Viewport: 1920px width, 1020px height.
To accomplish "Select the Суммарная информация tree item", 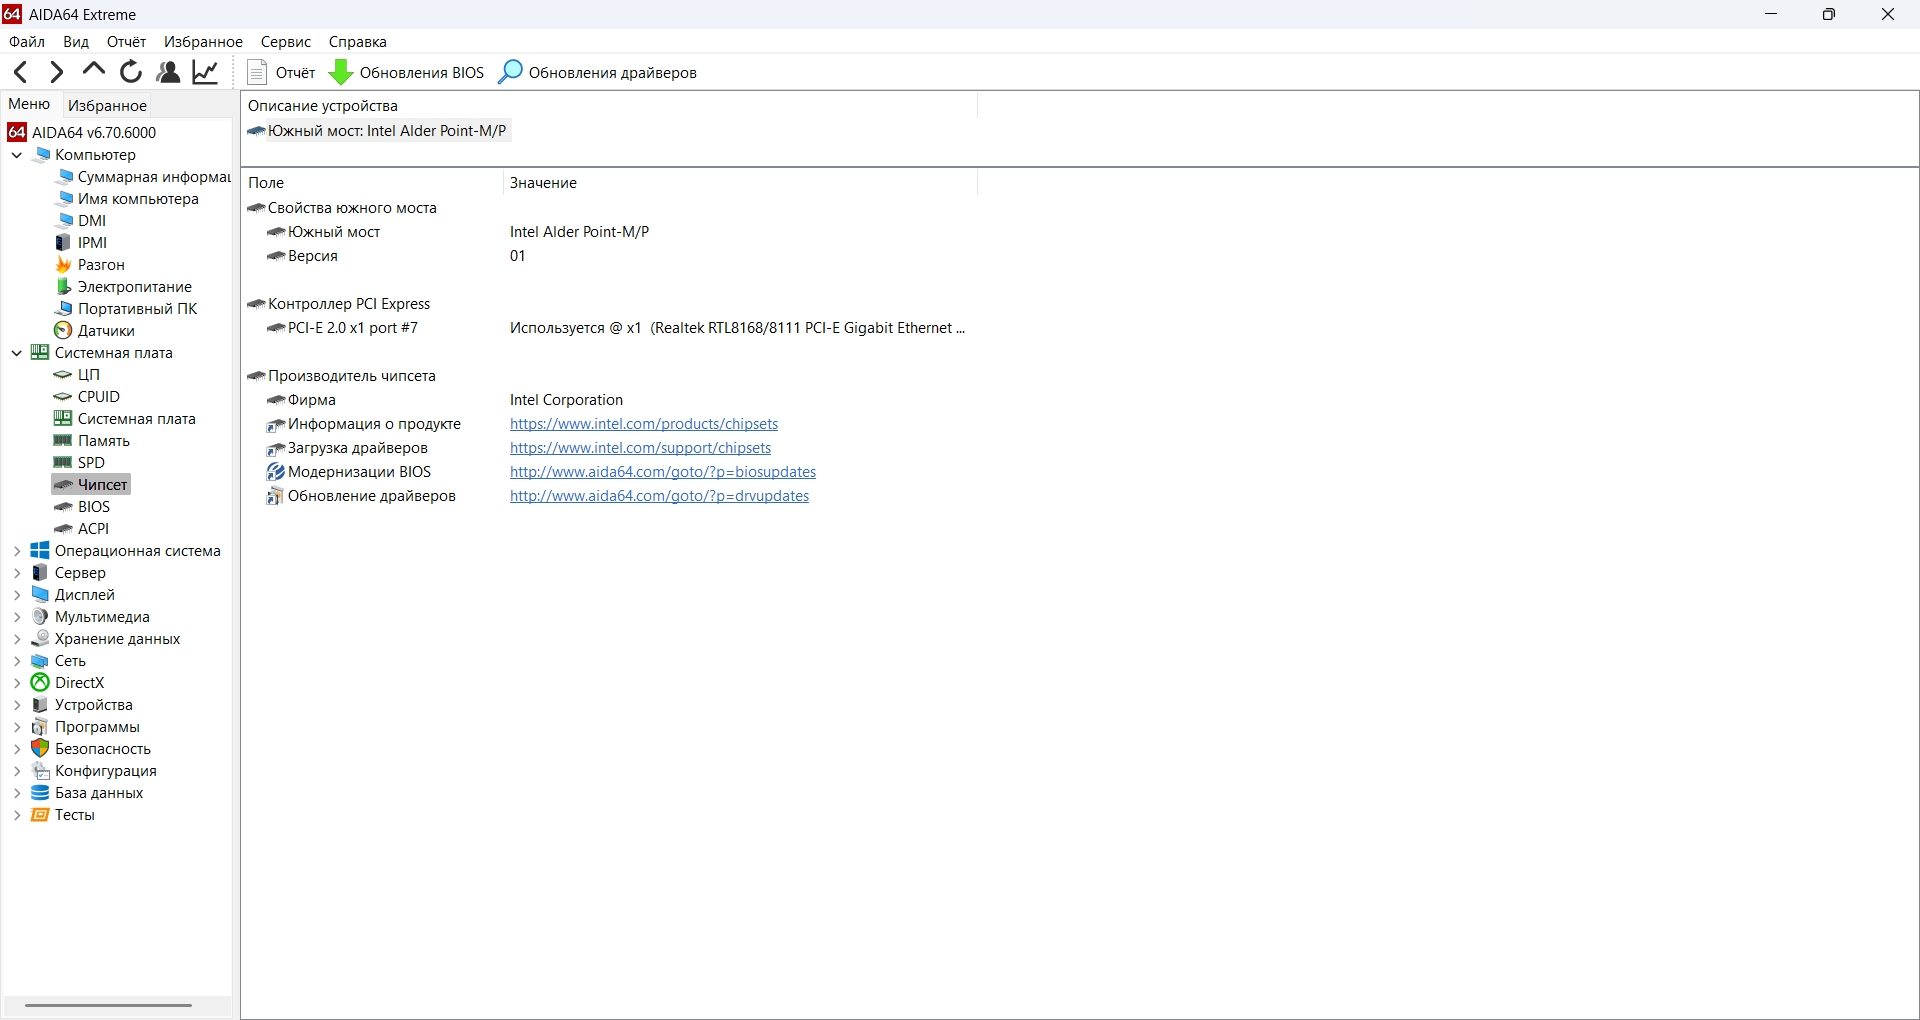I will pos(143,177).
